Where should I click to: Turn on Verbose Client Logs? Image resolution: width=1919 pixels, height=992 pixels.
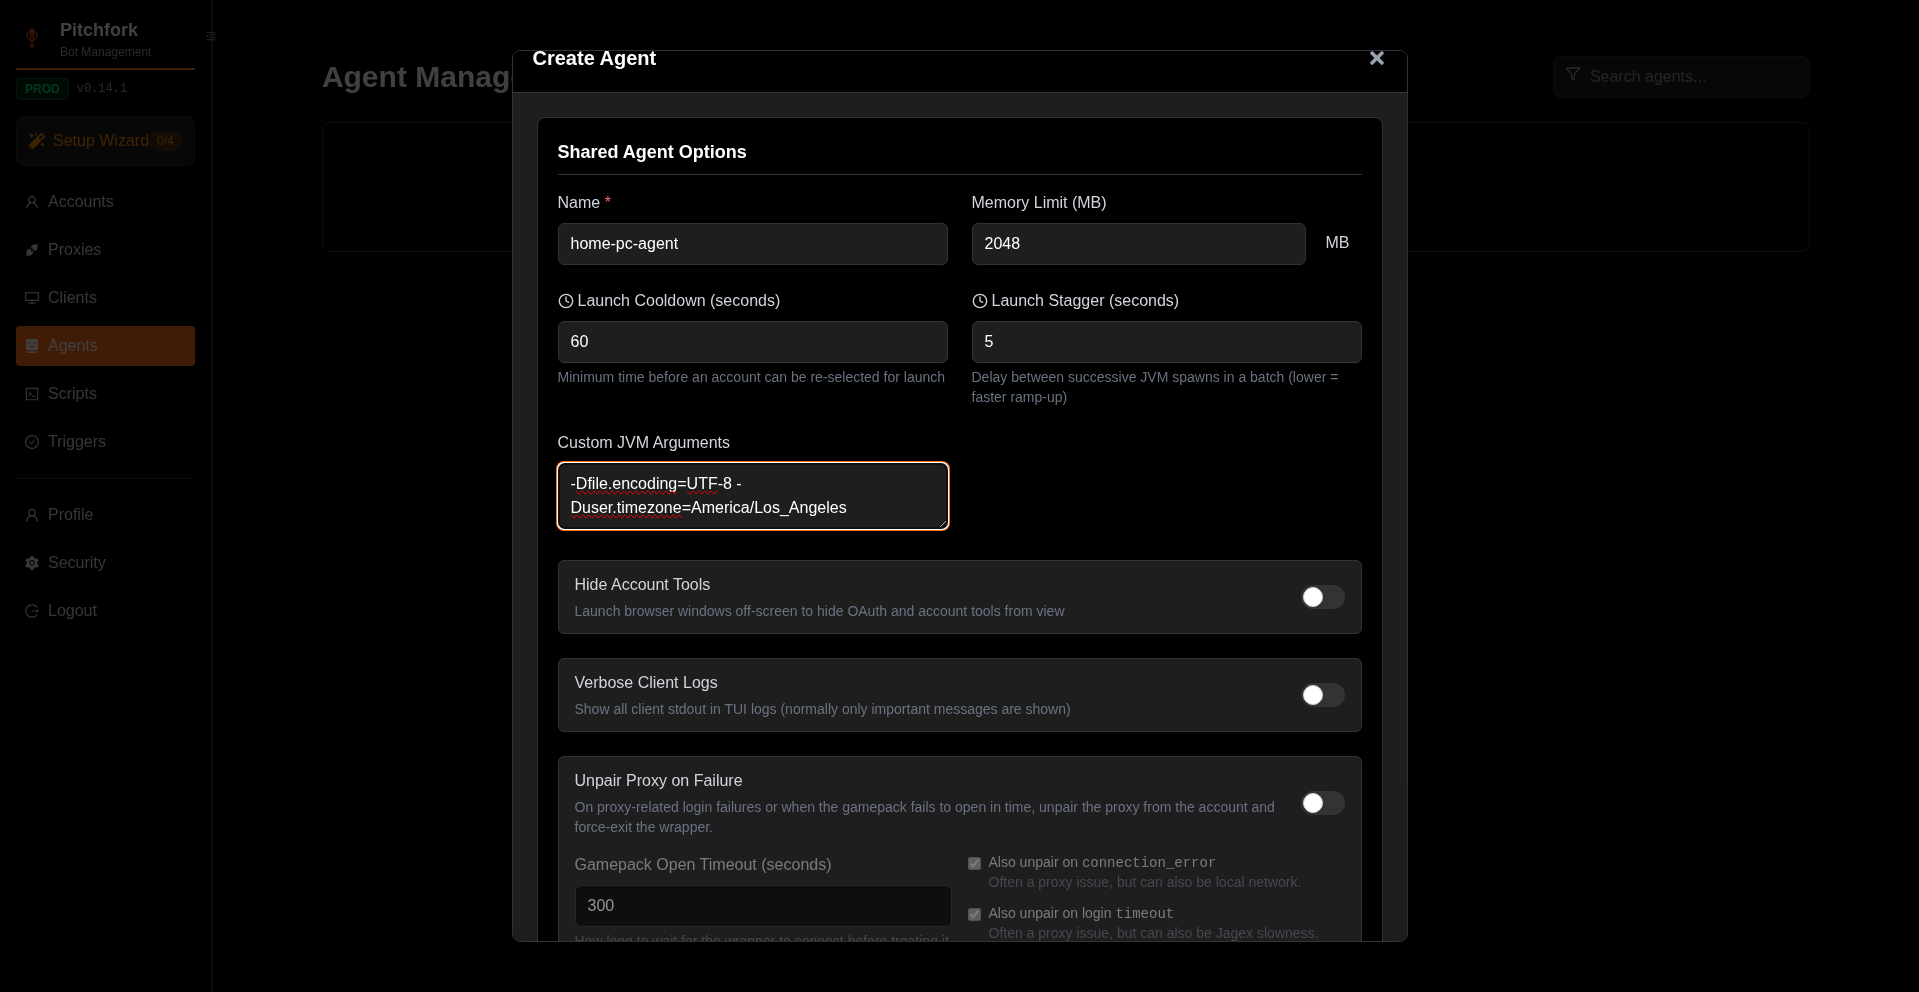point(1323,695)
